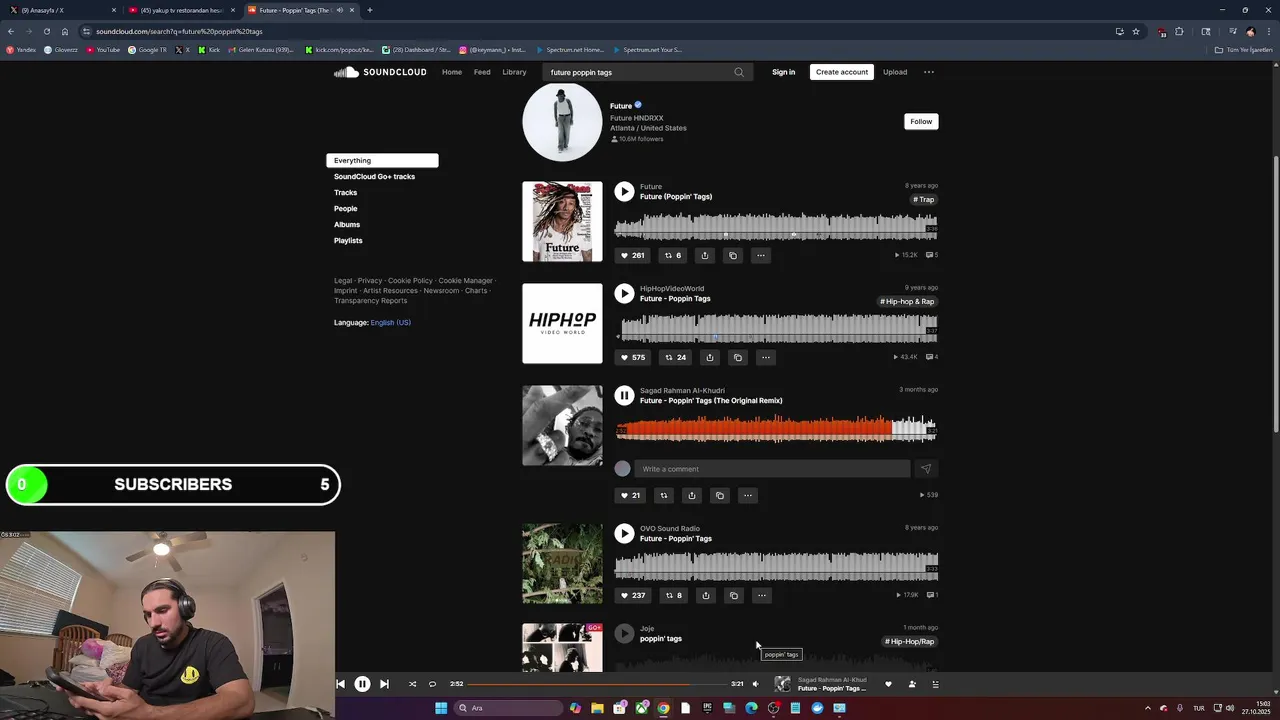Copy link of the OVO Sound Radio track
This screenshot has height=720, width=1280.
tap(734, 595)
